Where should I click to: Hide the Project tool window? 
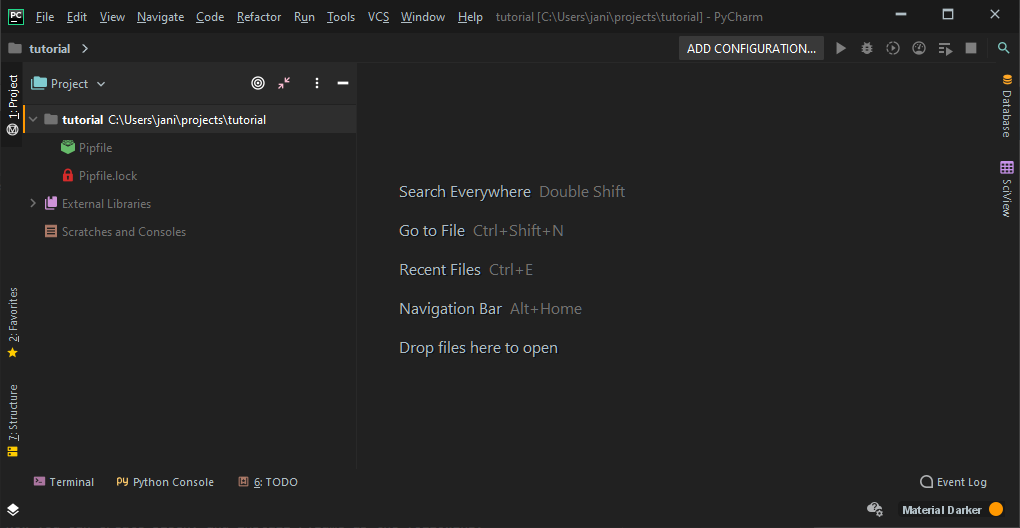343,83
